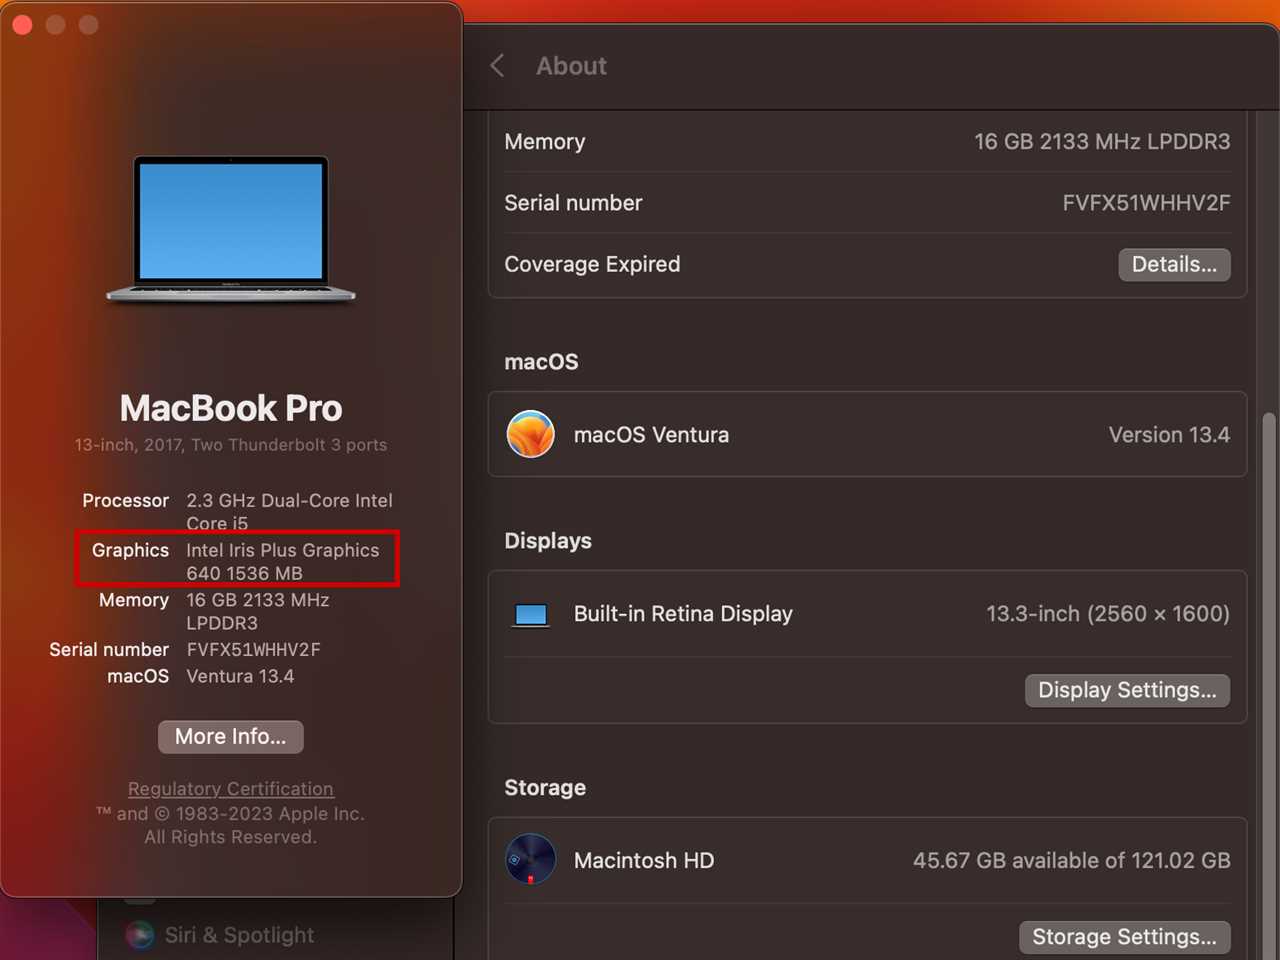Screen dimensions: 1280x960
Task: Click the Displays section heading
Action: pos(548,541)
